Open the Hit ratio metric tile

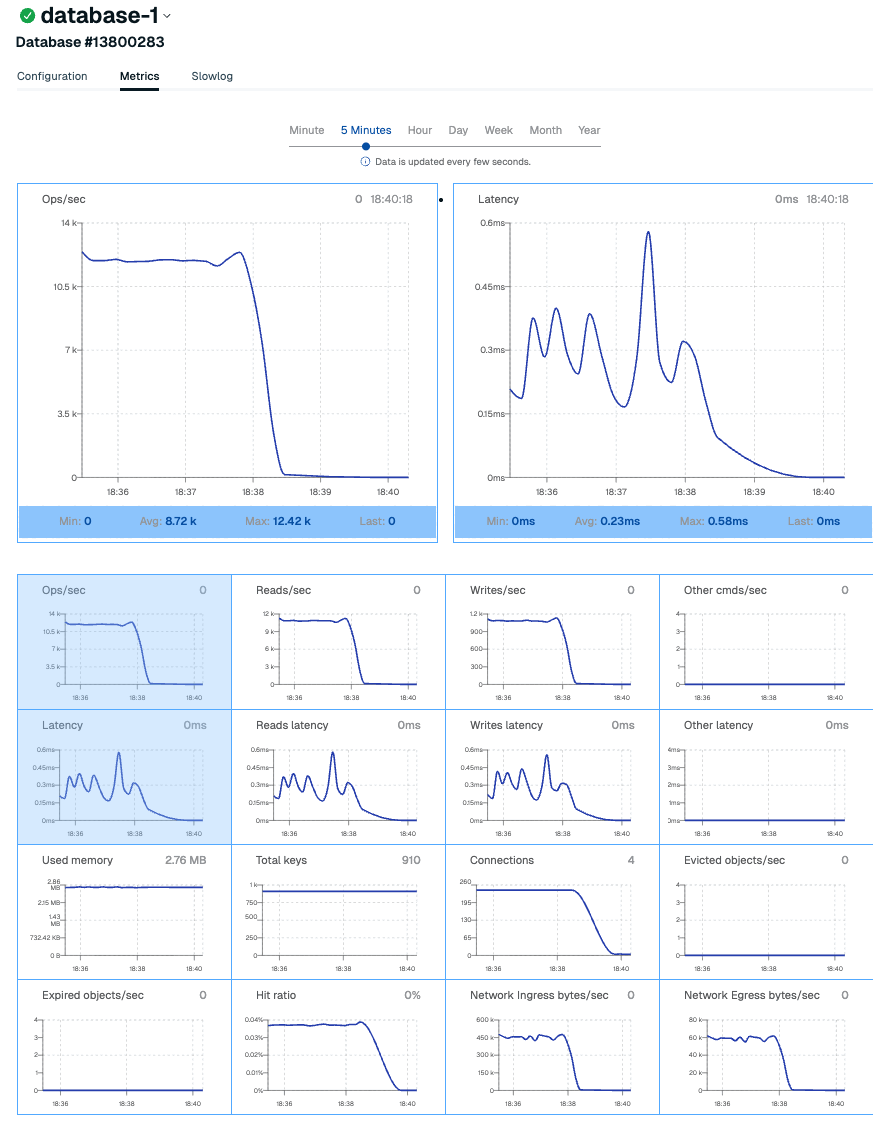338,1047
